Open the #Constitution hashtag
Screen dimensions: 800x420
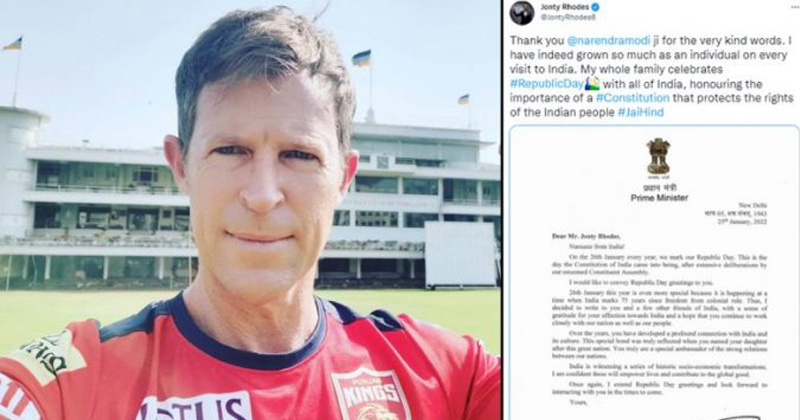pos(633,98)
